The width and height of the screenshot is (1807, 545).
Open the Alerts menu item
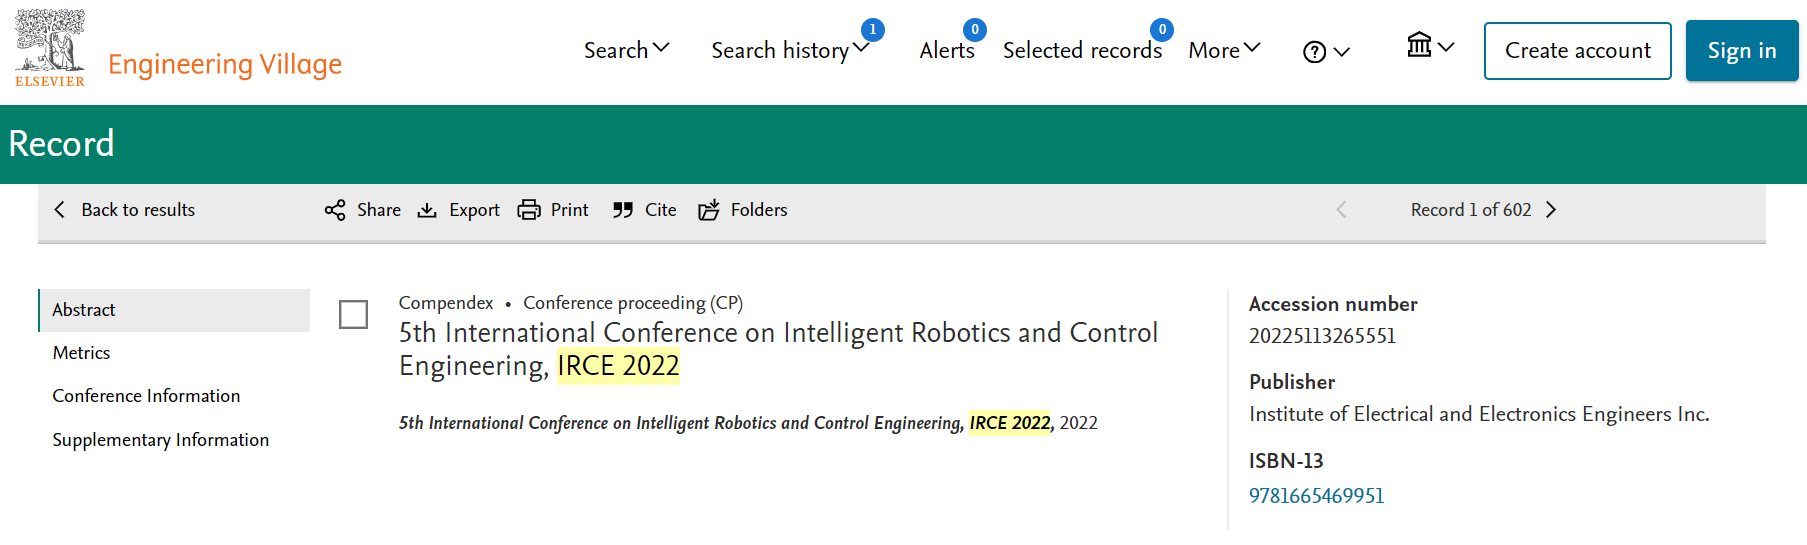[947, 50]
